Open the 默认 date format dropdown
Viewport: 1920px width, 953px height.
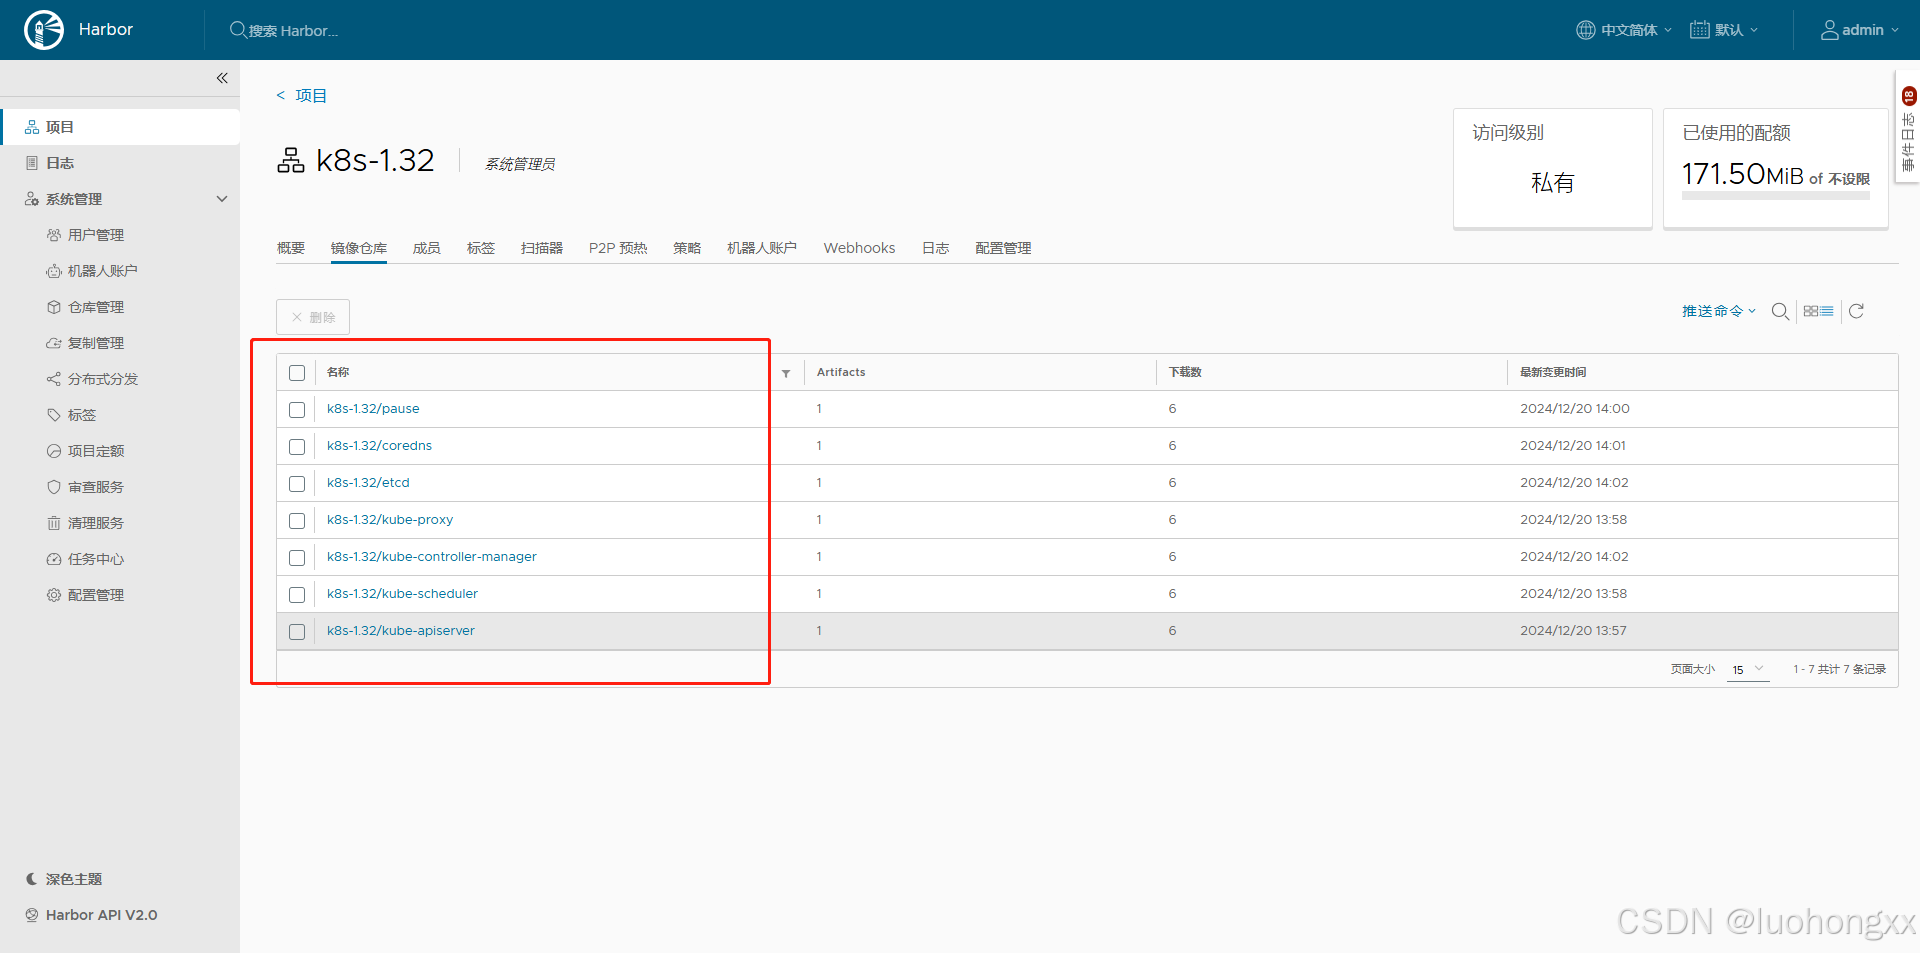(x=1724, y=30)
